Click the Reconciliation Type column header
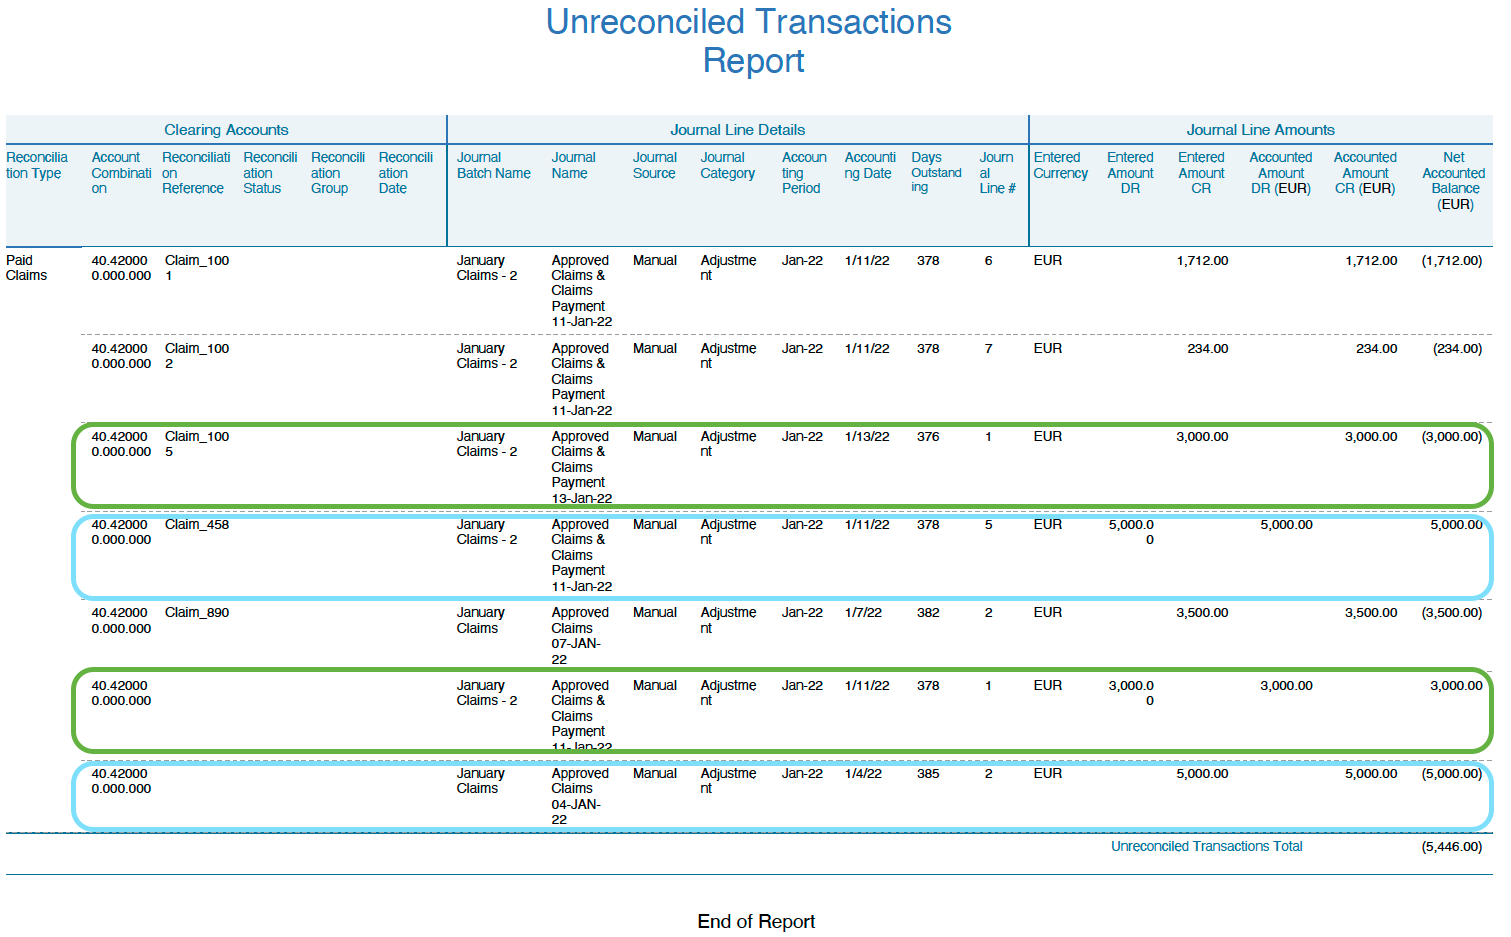Image resolution: width=1511 pixels, height=937 pixels. click(x=37, y=165)
